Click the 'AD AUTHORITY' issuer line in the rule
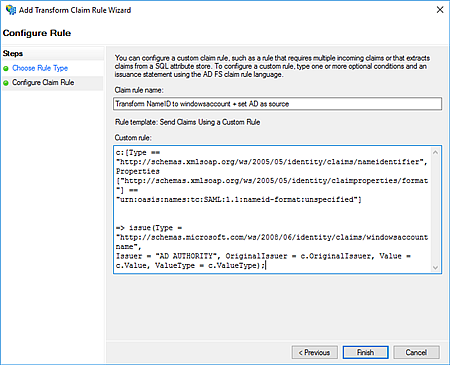450x365 pixels. [x=263, y=256]
